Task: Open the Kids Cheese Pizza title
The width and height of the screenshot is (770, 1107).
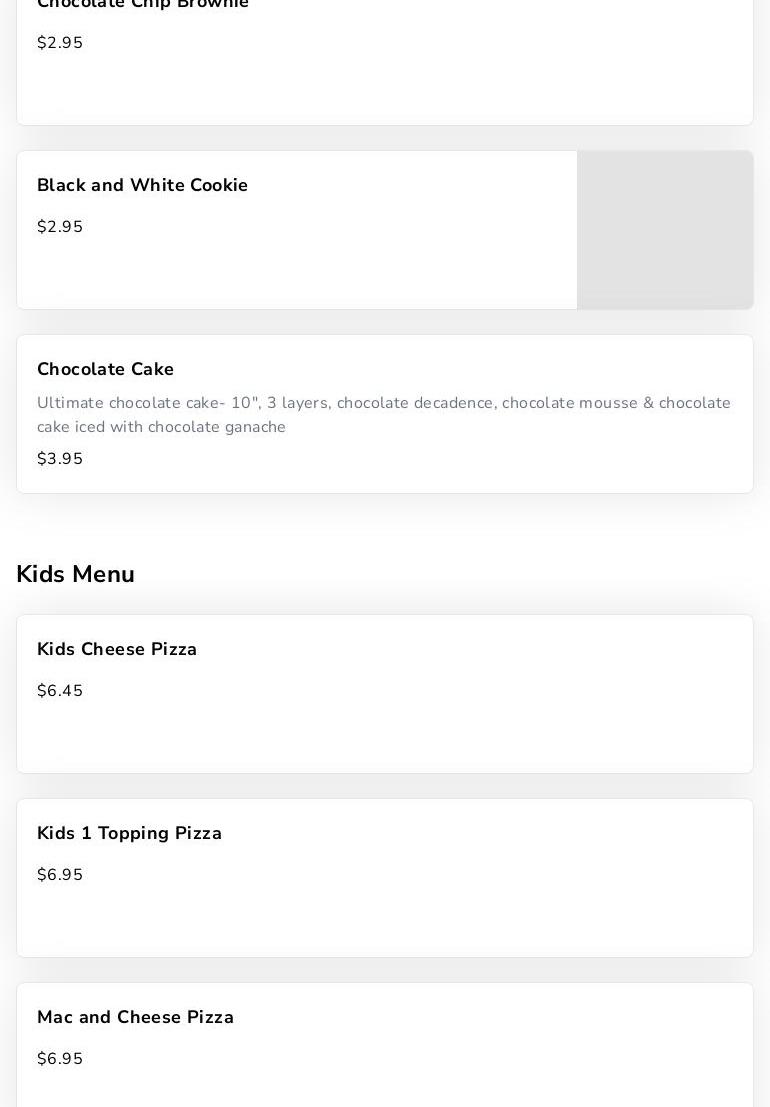Action: pyautogui.click(x=117, y=650)
